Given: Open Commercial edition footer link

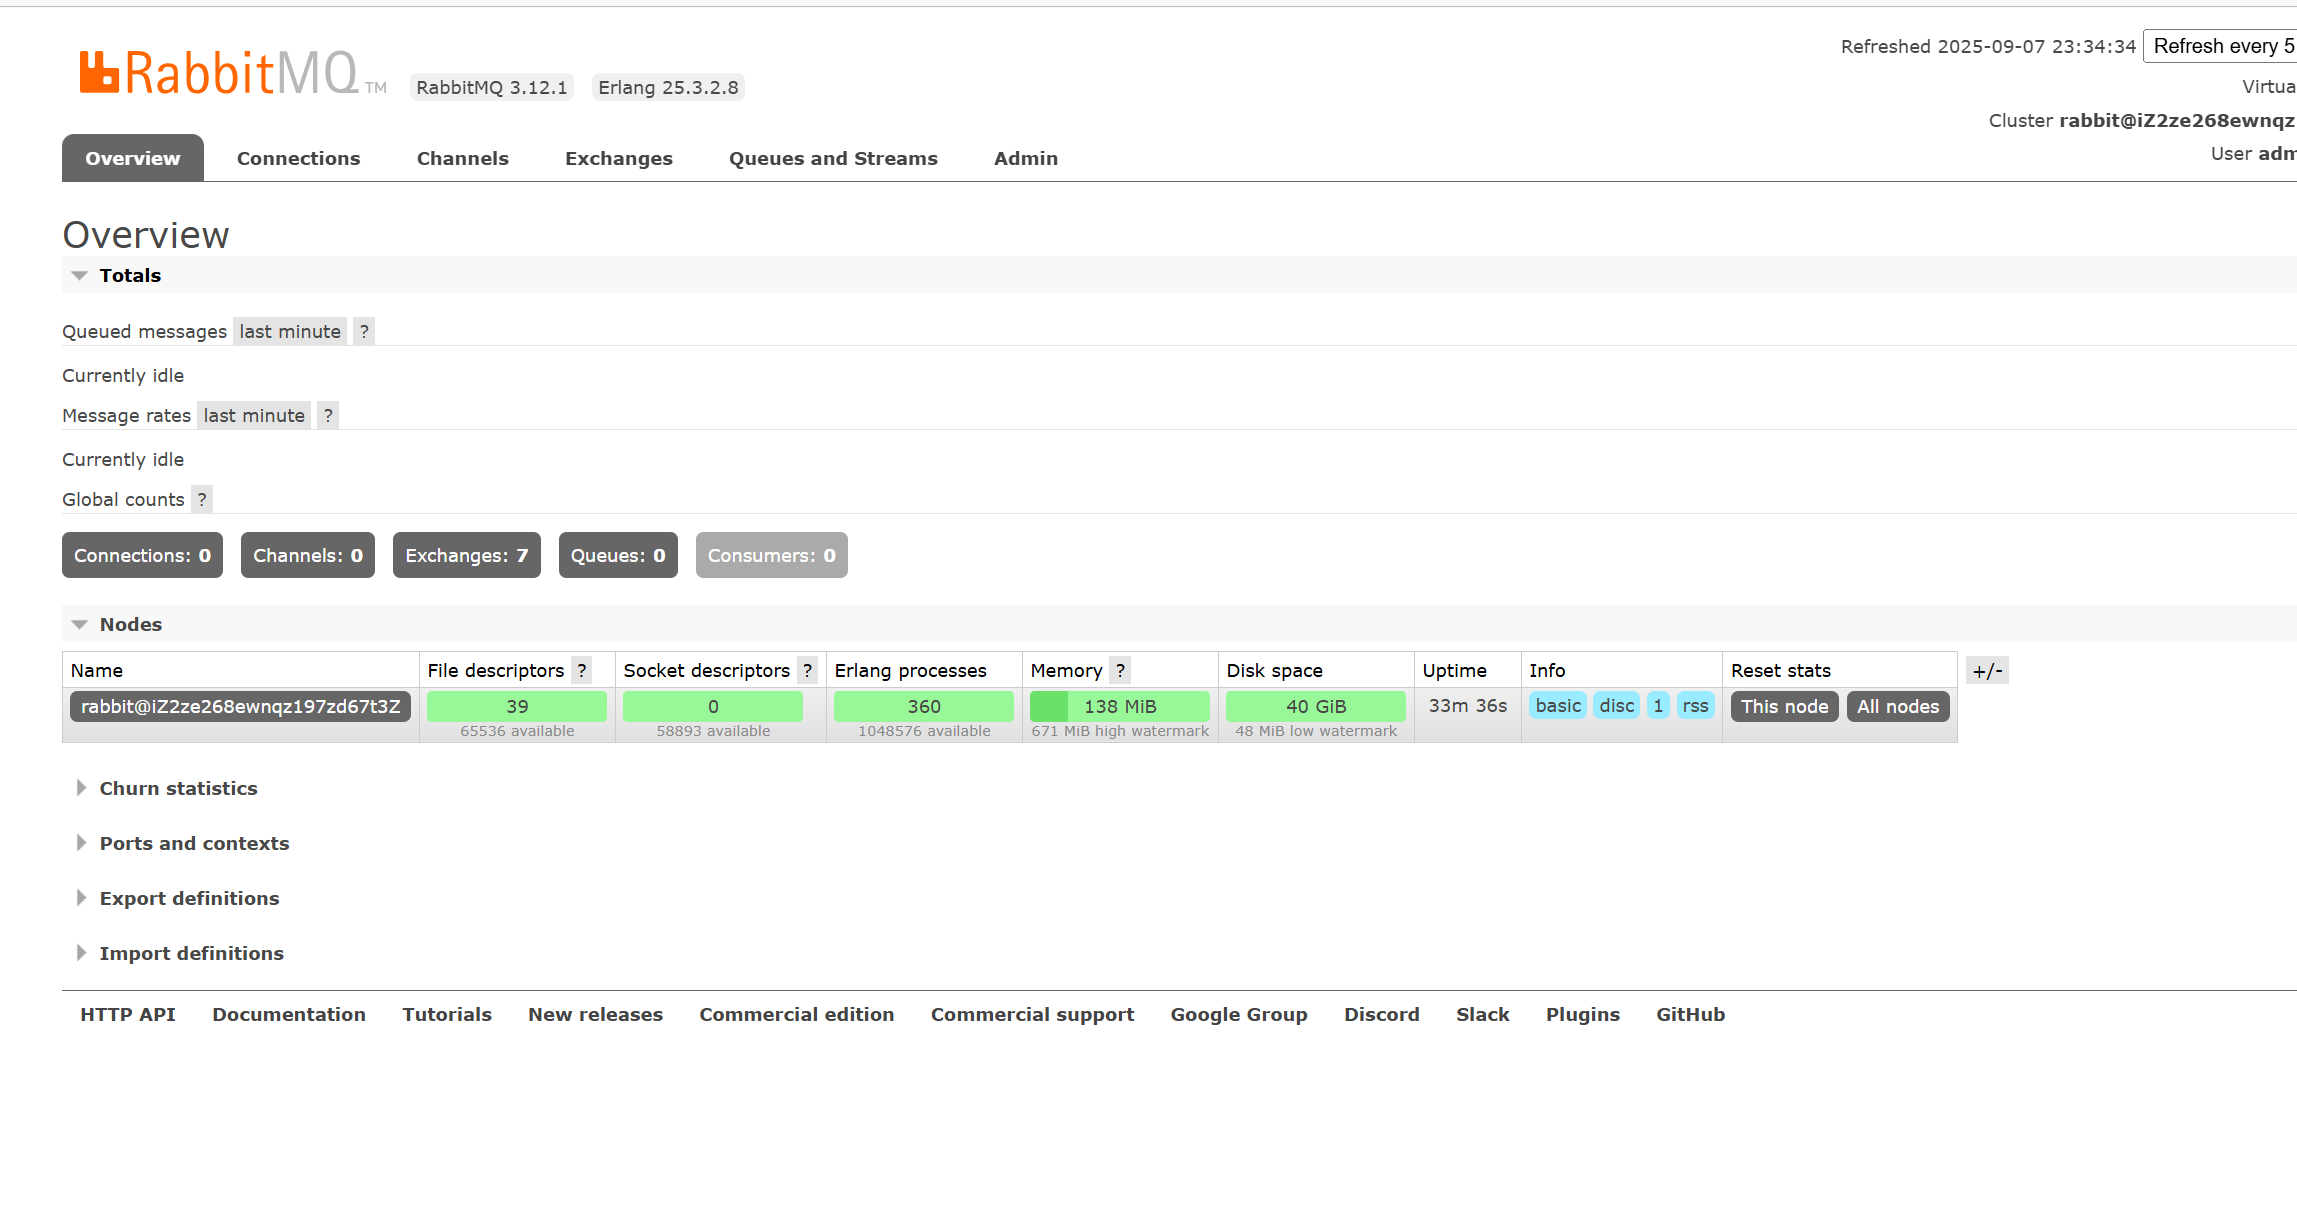Looking at the screenshot, I should click(x=797, y=1014).
